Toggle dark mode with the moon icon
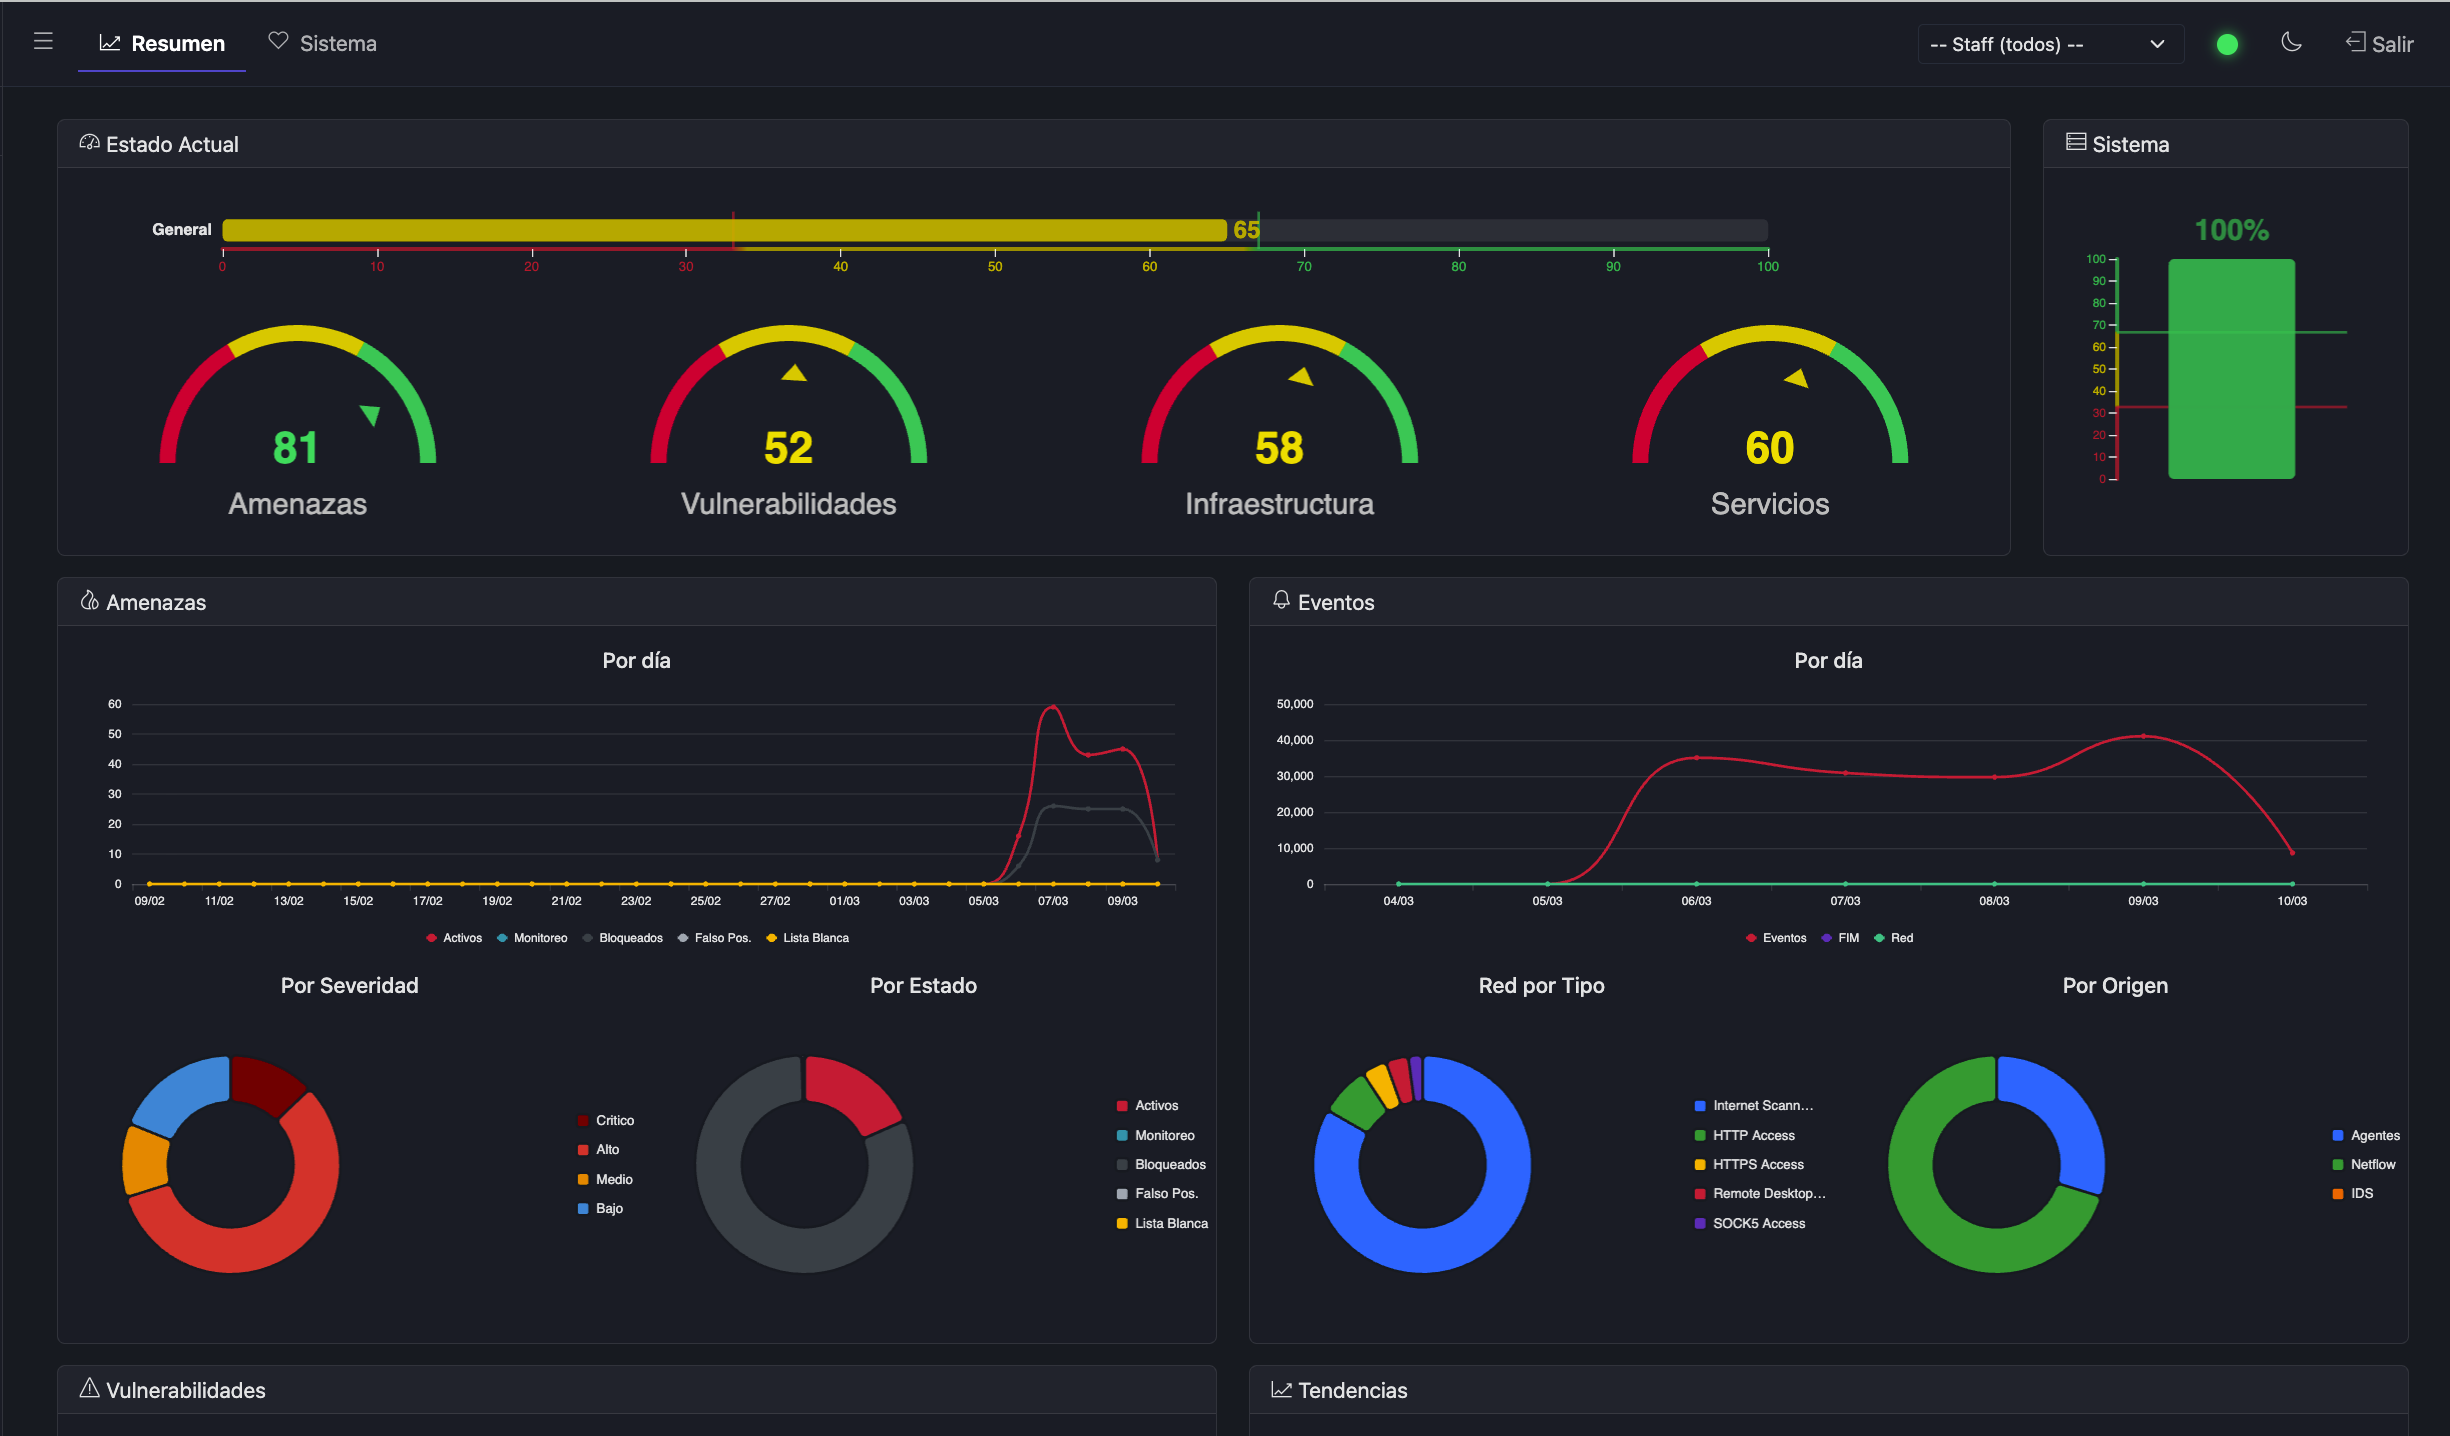Screen dimensions: 2450x1436 pyautogui.click(x=2291, y=42)
